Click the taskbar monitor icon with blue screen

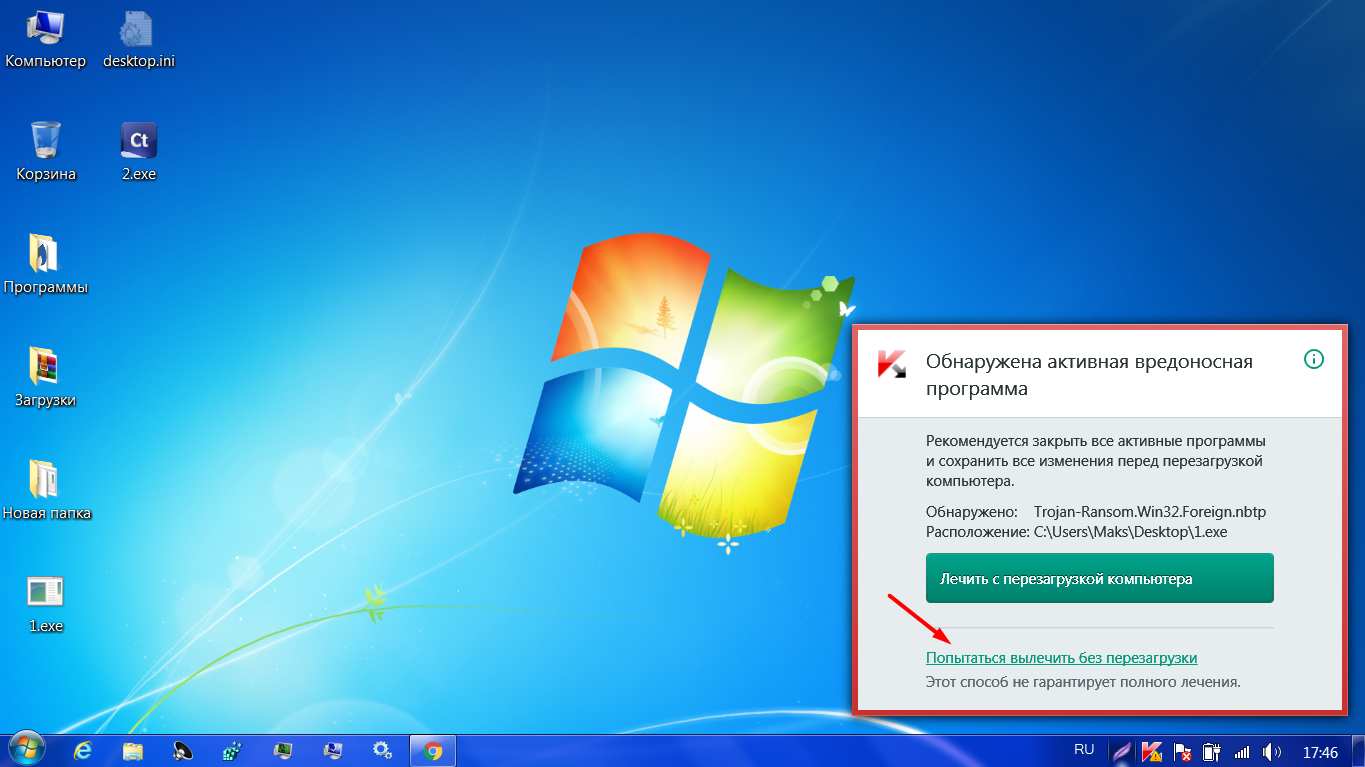point(333,750)
